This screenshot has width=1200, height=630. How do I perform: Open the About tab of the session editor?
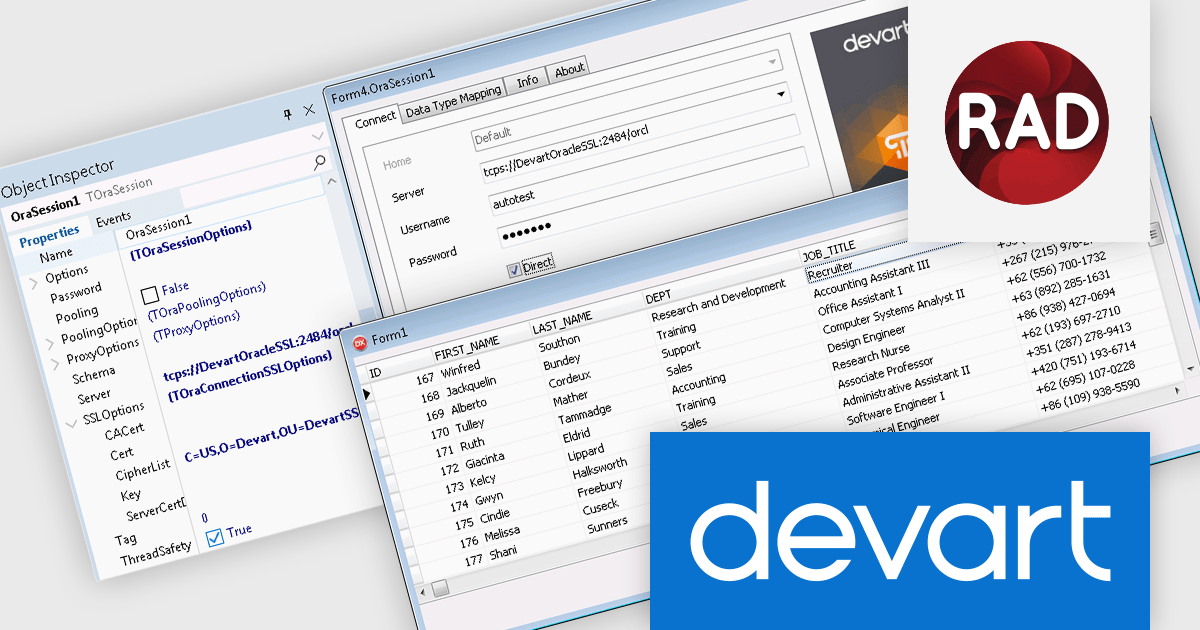pos(567,71)
